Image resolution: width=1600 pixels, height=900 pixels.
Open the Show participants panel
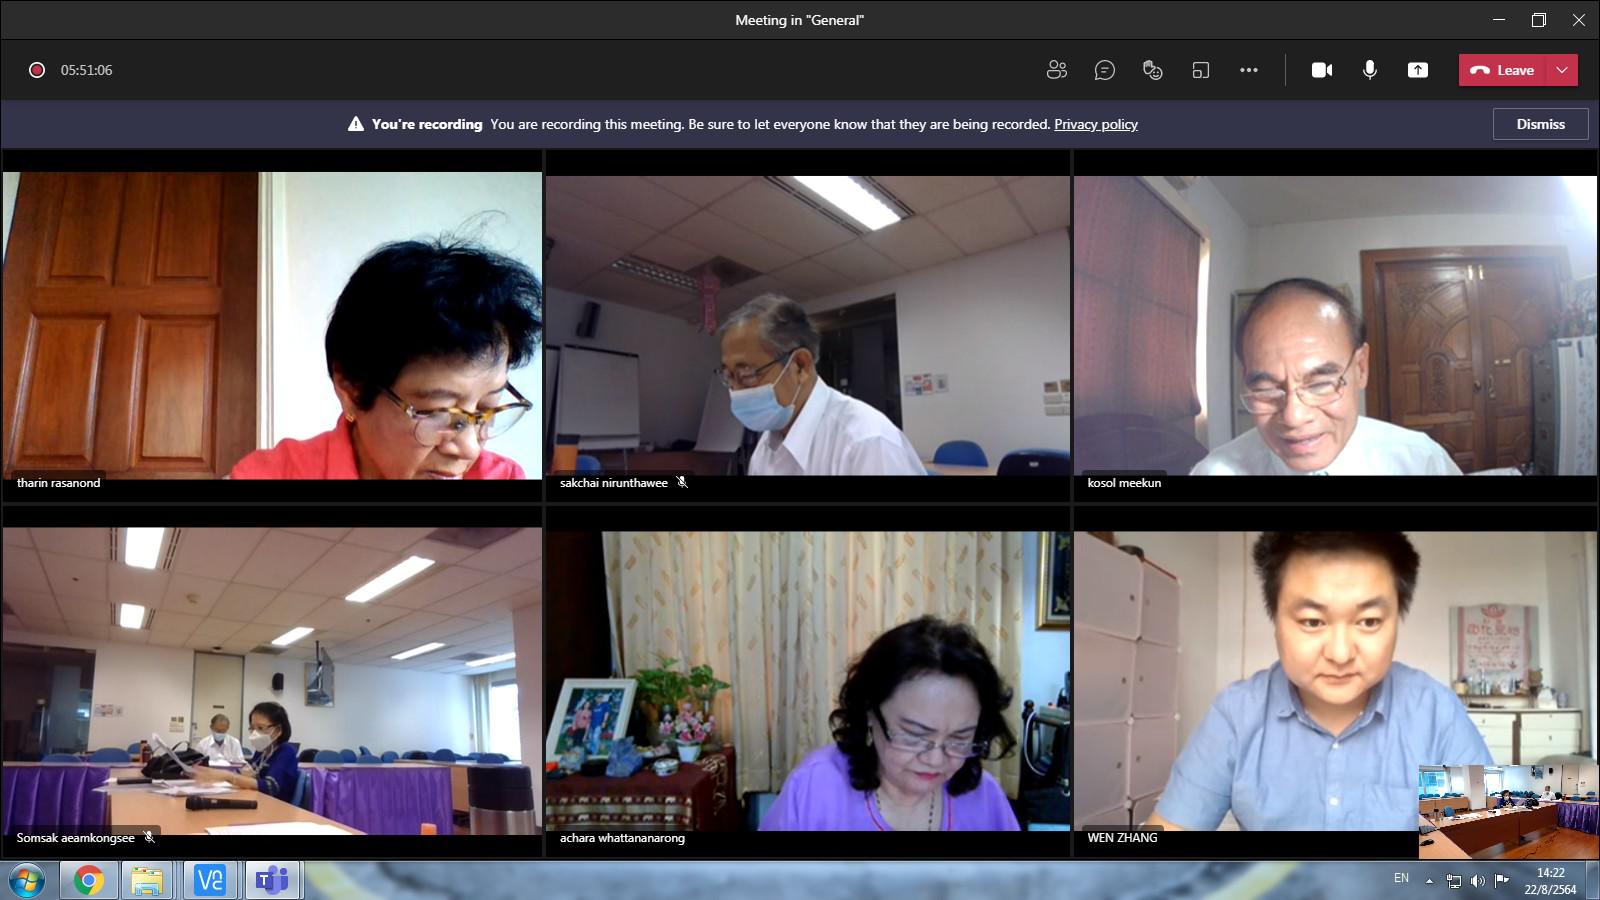(x=1056, y=70)
